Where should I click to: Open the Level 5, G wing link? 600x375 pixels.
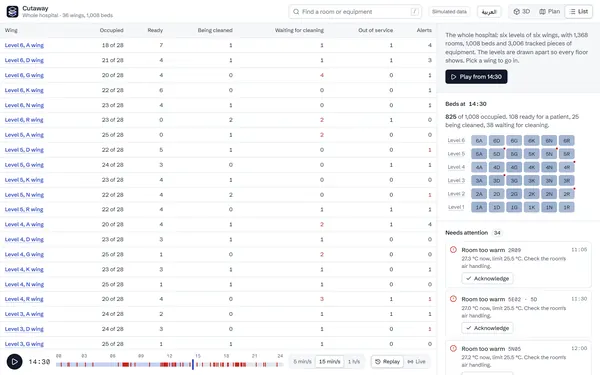24,165
